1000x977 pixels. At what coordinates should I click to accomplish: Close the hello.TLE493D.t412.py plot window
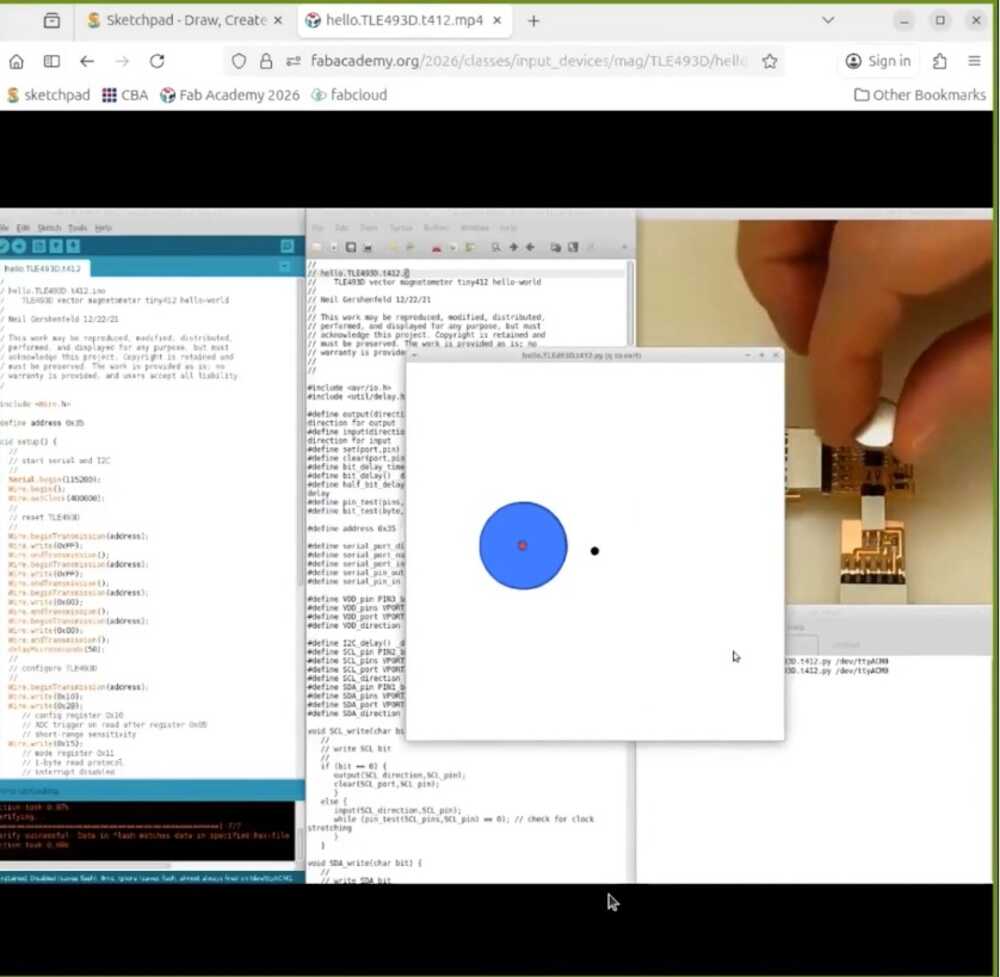click(x=776, y=355)
